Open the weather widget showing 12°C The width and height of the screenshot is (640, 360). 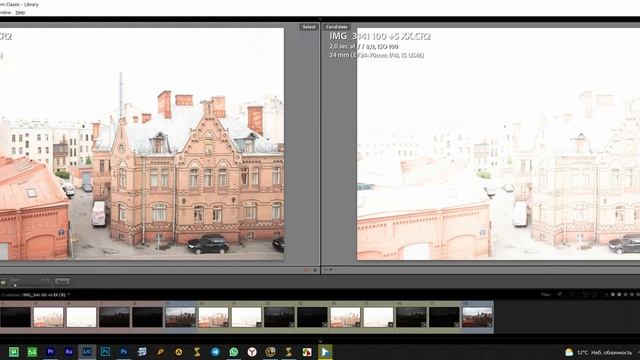[598, 352]
